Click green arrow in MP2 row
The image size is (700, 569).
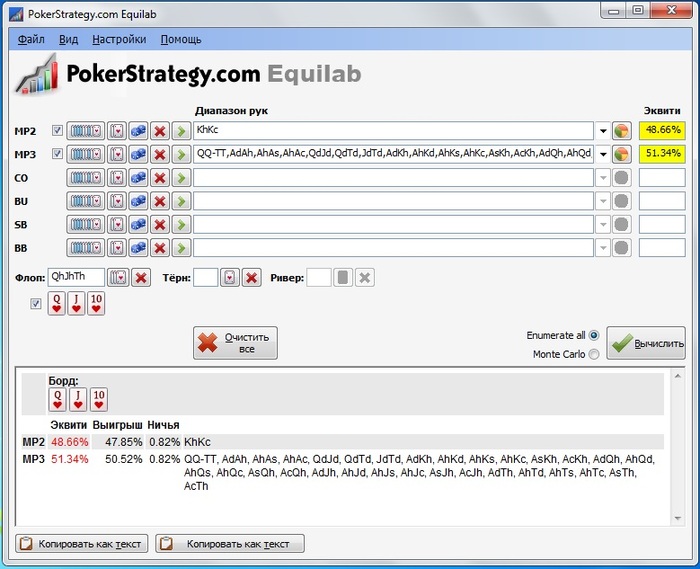[181, 131]
